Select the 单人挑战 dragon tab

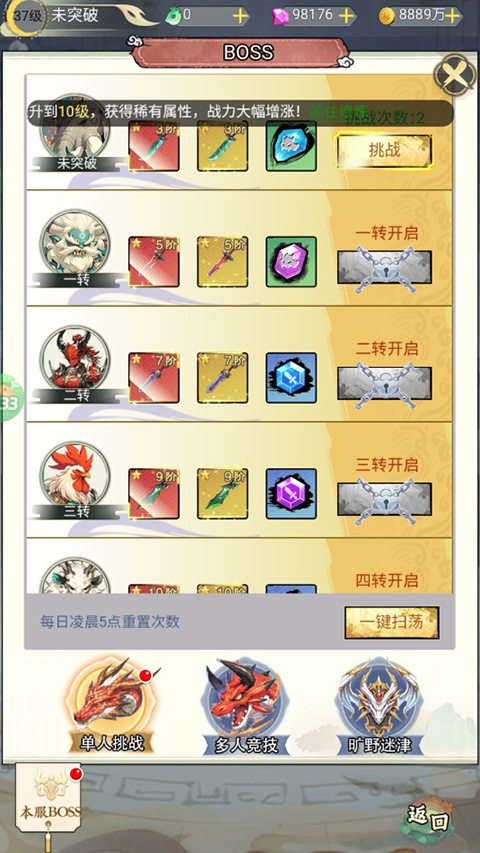[x=113, y=707]
